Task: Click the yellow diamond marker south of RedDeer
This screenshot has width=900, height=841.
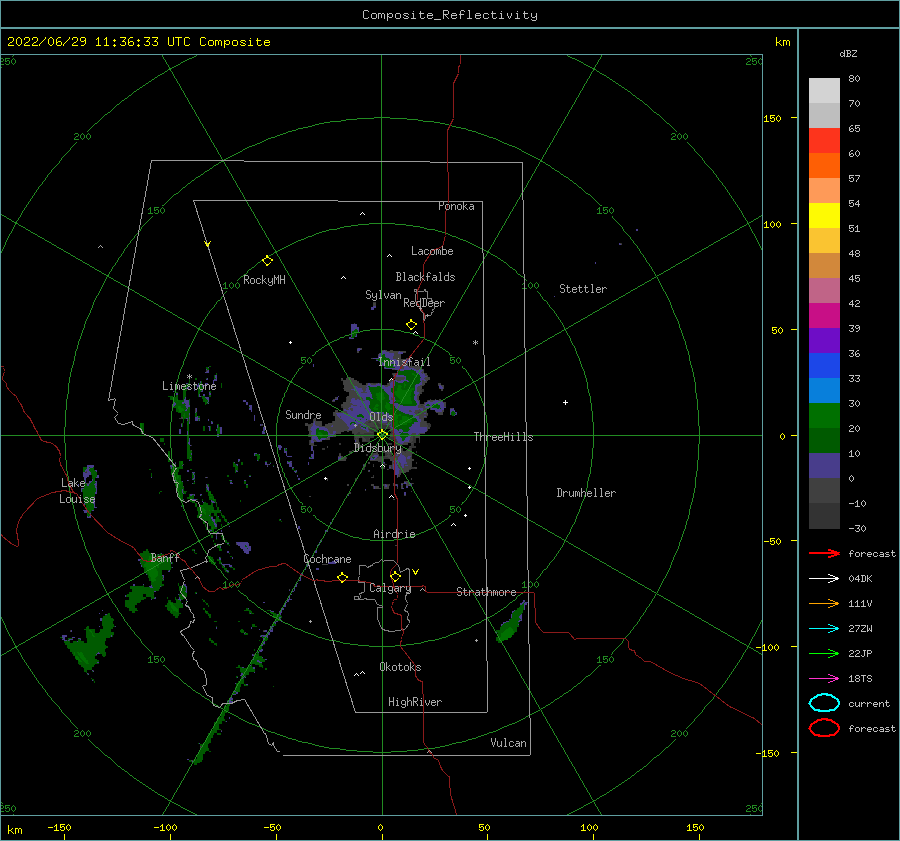Action: (x=411, y=325)
